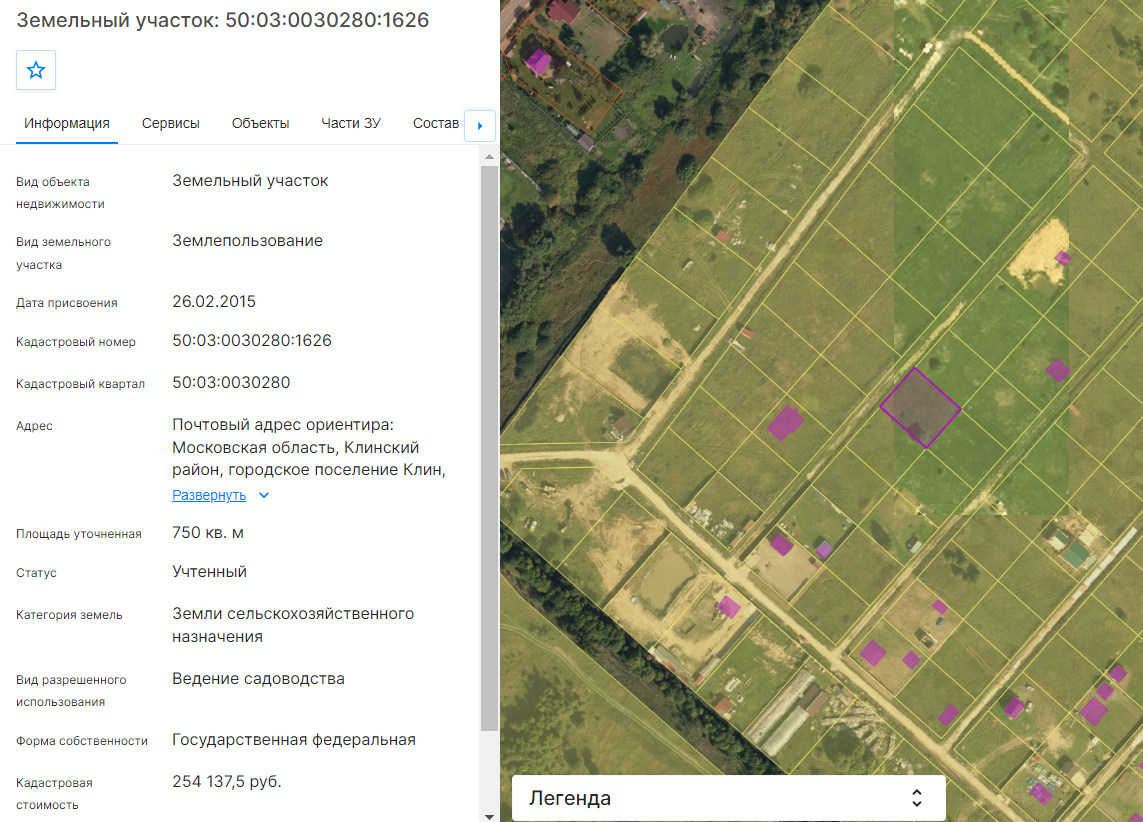Click status value Учтенный
The height and width of the screenshot is (822, 1143).
pyautogui.click(x=209, y=571)
